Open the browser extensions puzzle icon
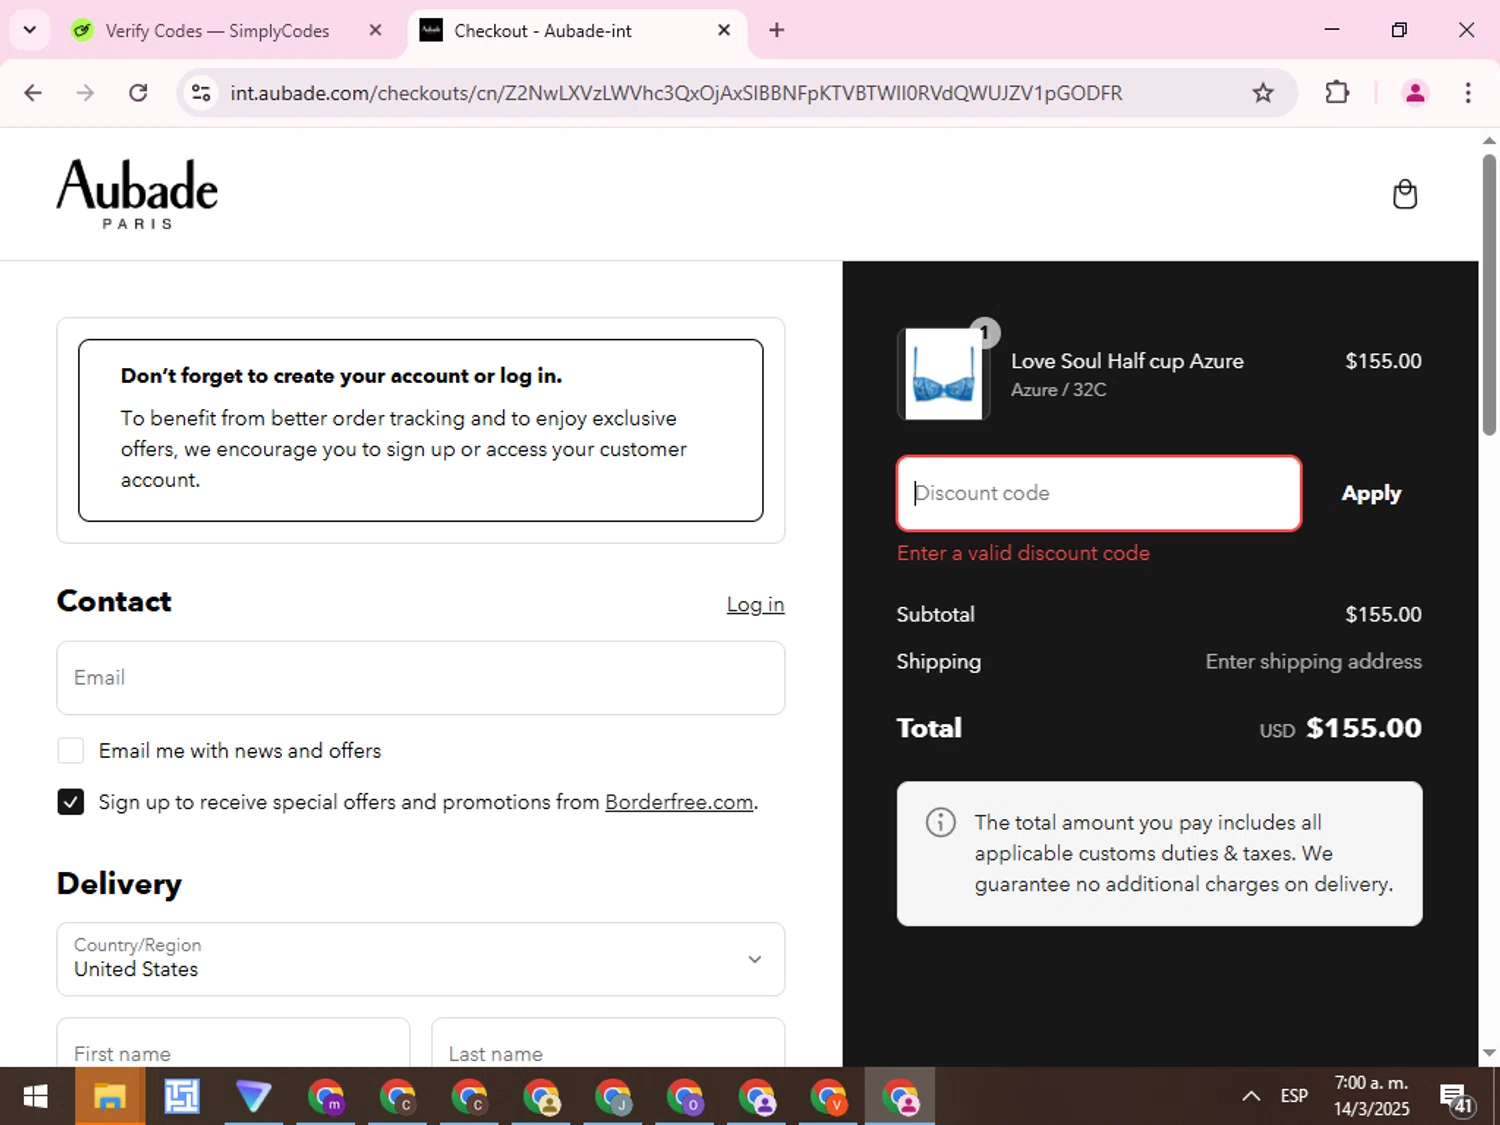 pyautogui.click(x=1337, y=93)
